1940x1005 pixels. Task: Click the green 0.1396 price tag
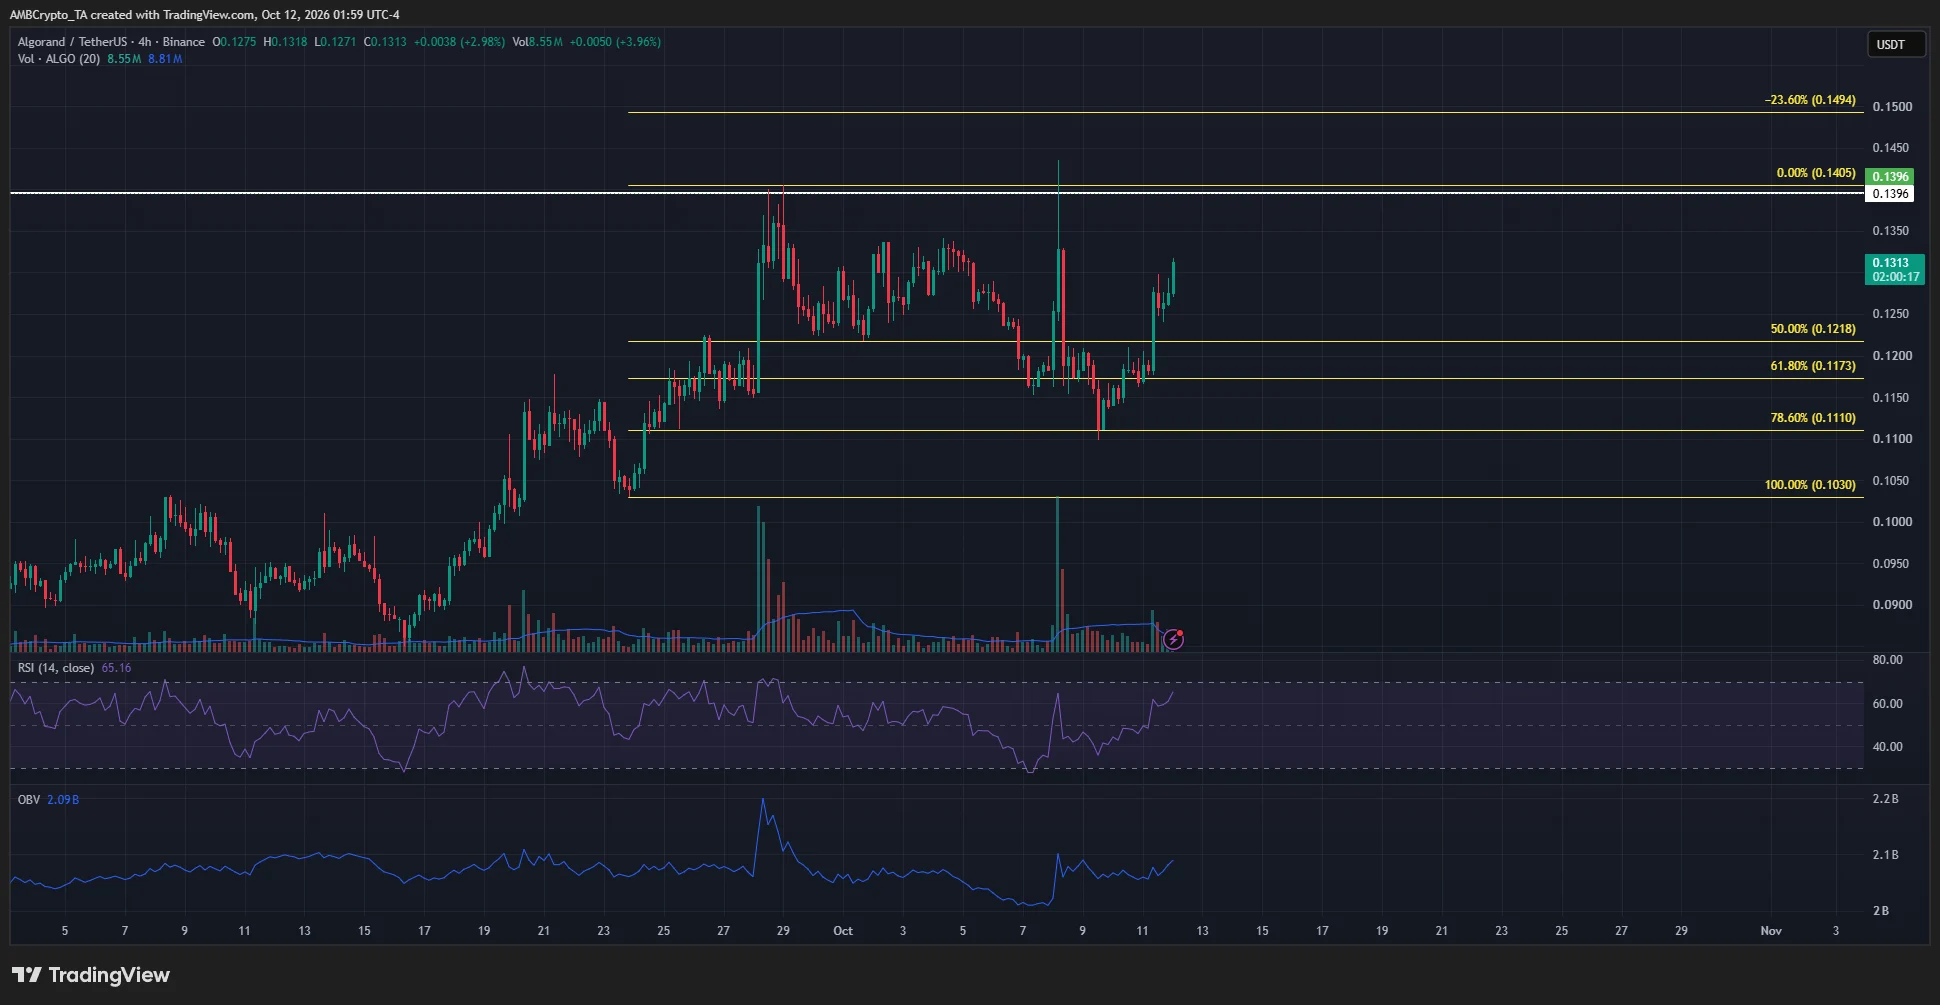click(1890, 176)
